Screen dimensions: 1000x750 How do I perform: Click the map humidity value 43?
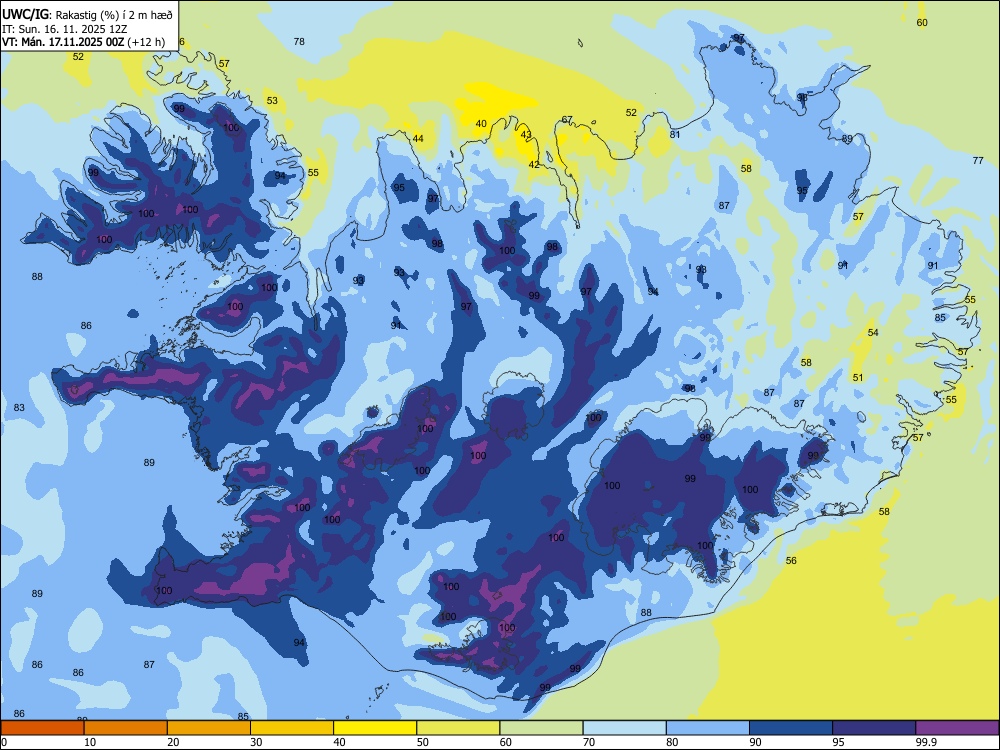[x=526, y=135]
